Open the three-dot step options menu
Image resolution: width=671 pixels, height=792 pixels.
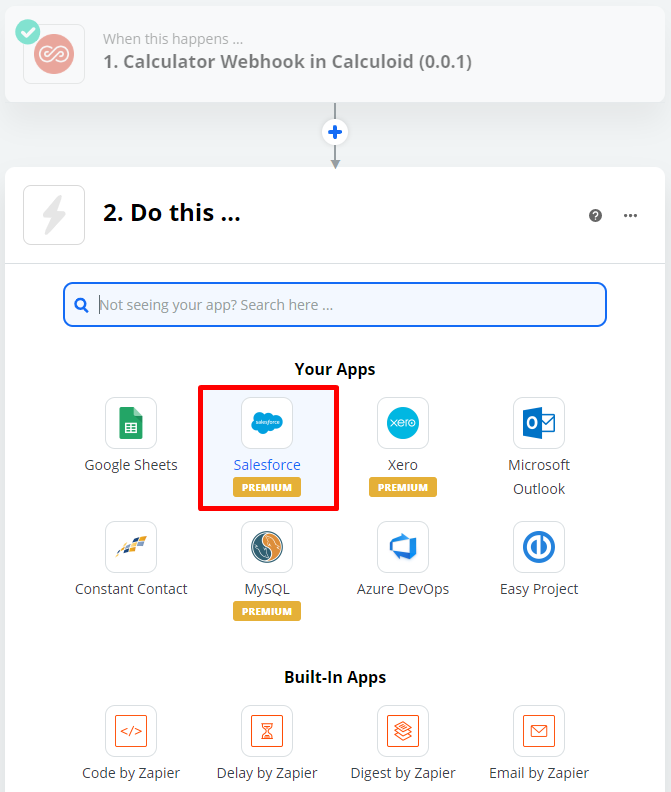click(630, 216)
